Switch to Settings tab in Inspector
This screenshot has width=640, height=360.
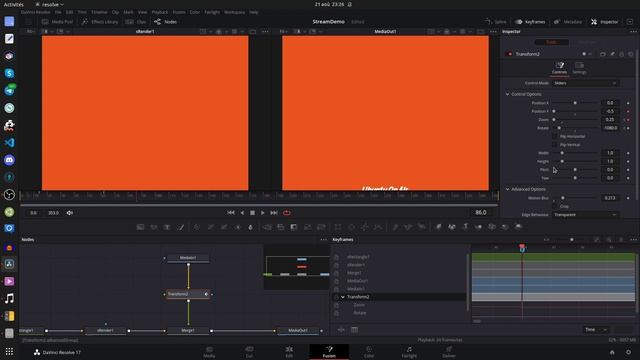(x=579, y=68)
